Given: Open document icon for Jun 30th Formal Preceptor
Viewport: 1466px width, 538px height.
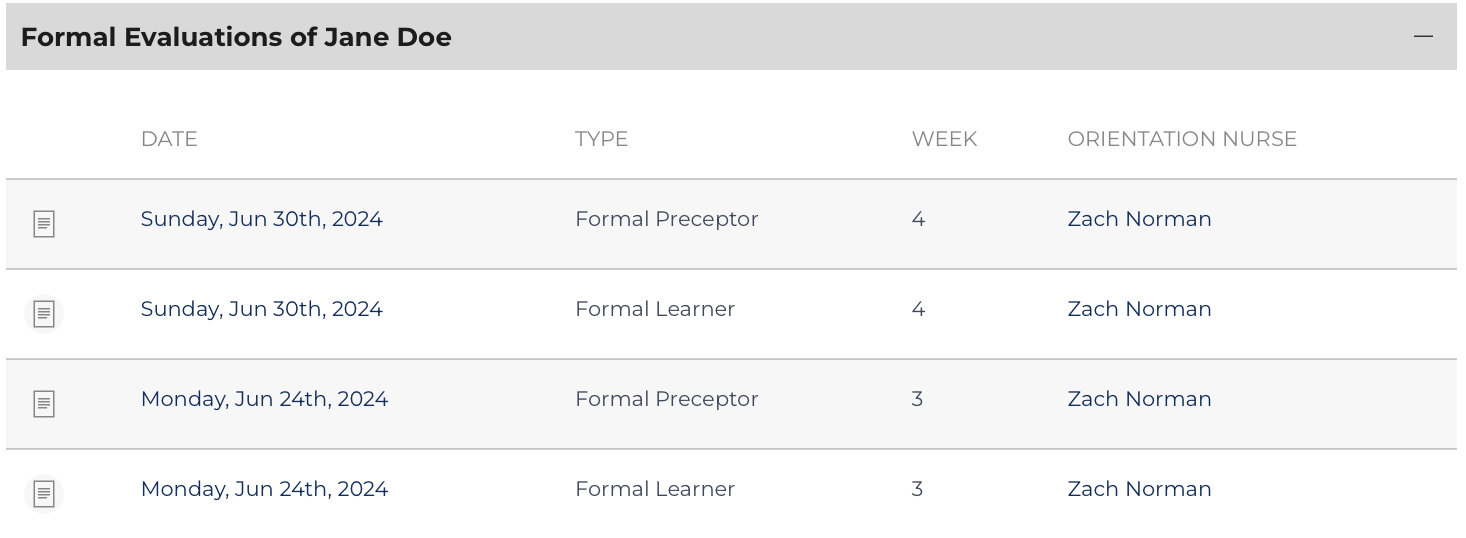Looking at the screenshot, I should [44, 224].
